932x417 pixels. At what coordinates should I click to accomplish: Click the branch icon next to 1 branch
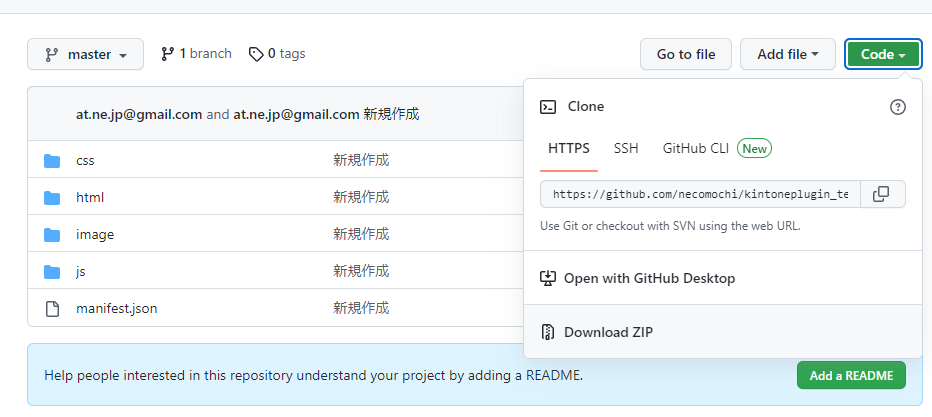tap(167, 54)
